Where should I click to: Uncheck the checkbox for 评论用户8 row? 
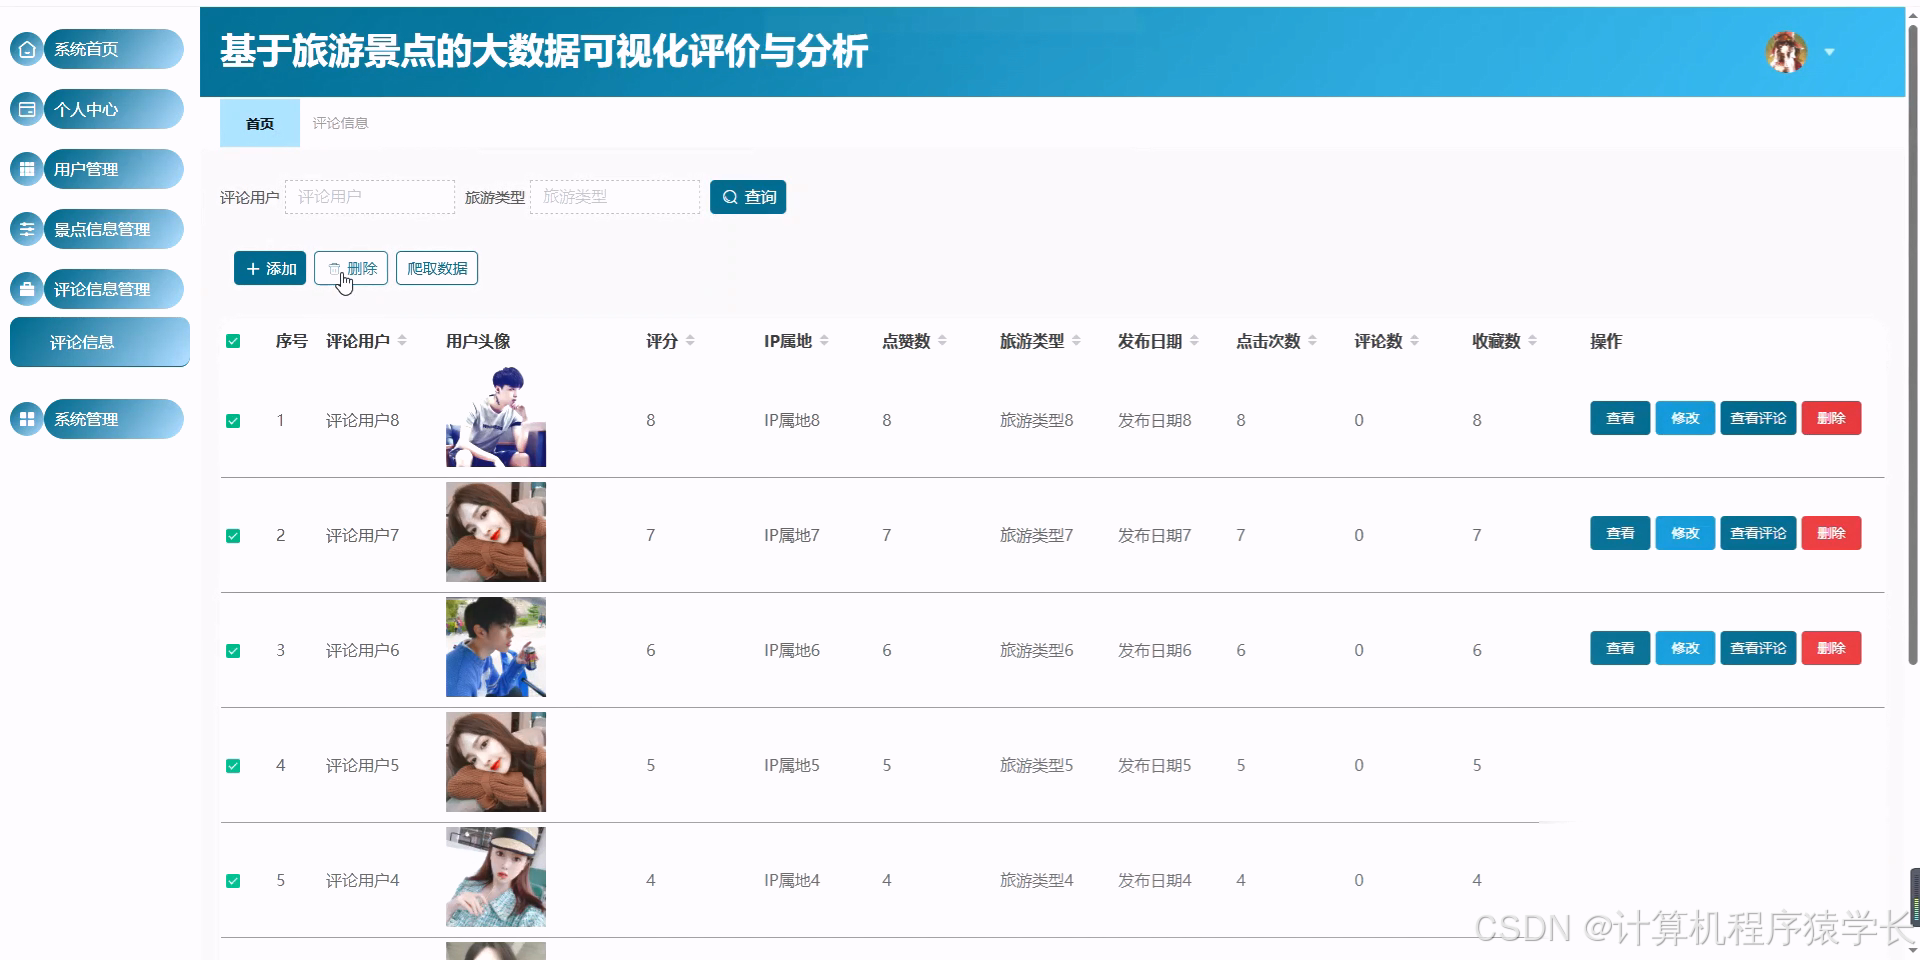[x=233, y=420]
